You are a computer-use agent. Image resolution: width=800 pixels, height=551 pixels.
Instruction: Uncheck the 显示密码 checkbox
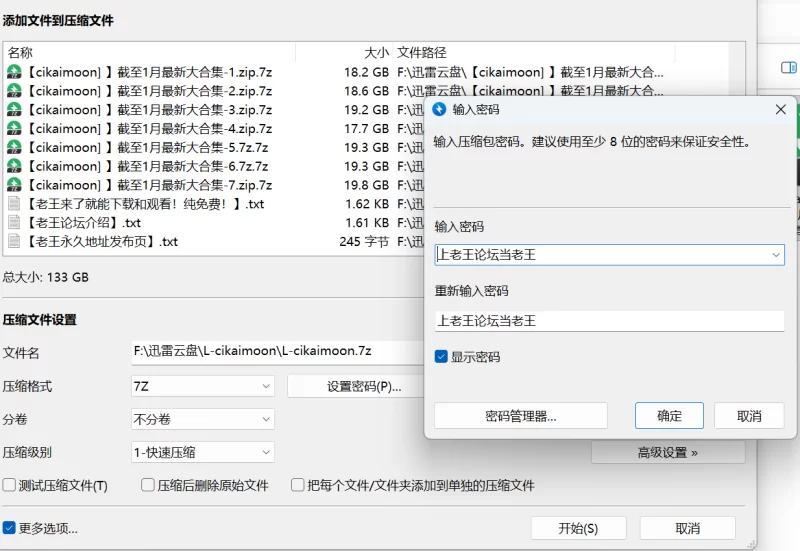pos(441,357)
